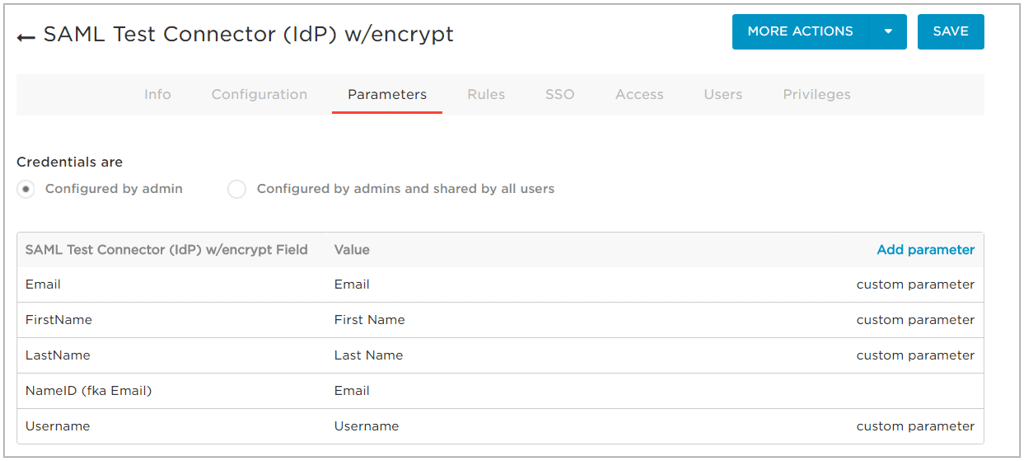The width and height of the screenshot is (1024, 461).
Task: Open the Info tab
Action: click(157, 95)
